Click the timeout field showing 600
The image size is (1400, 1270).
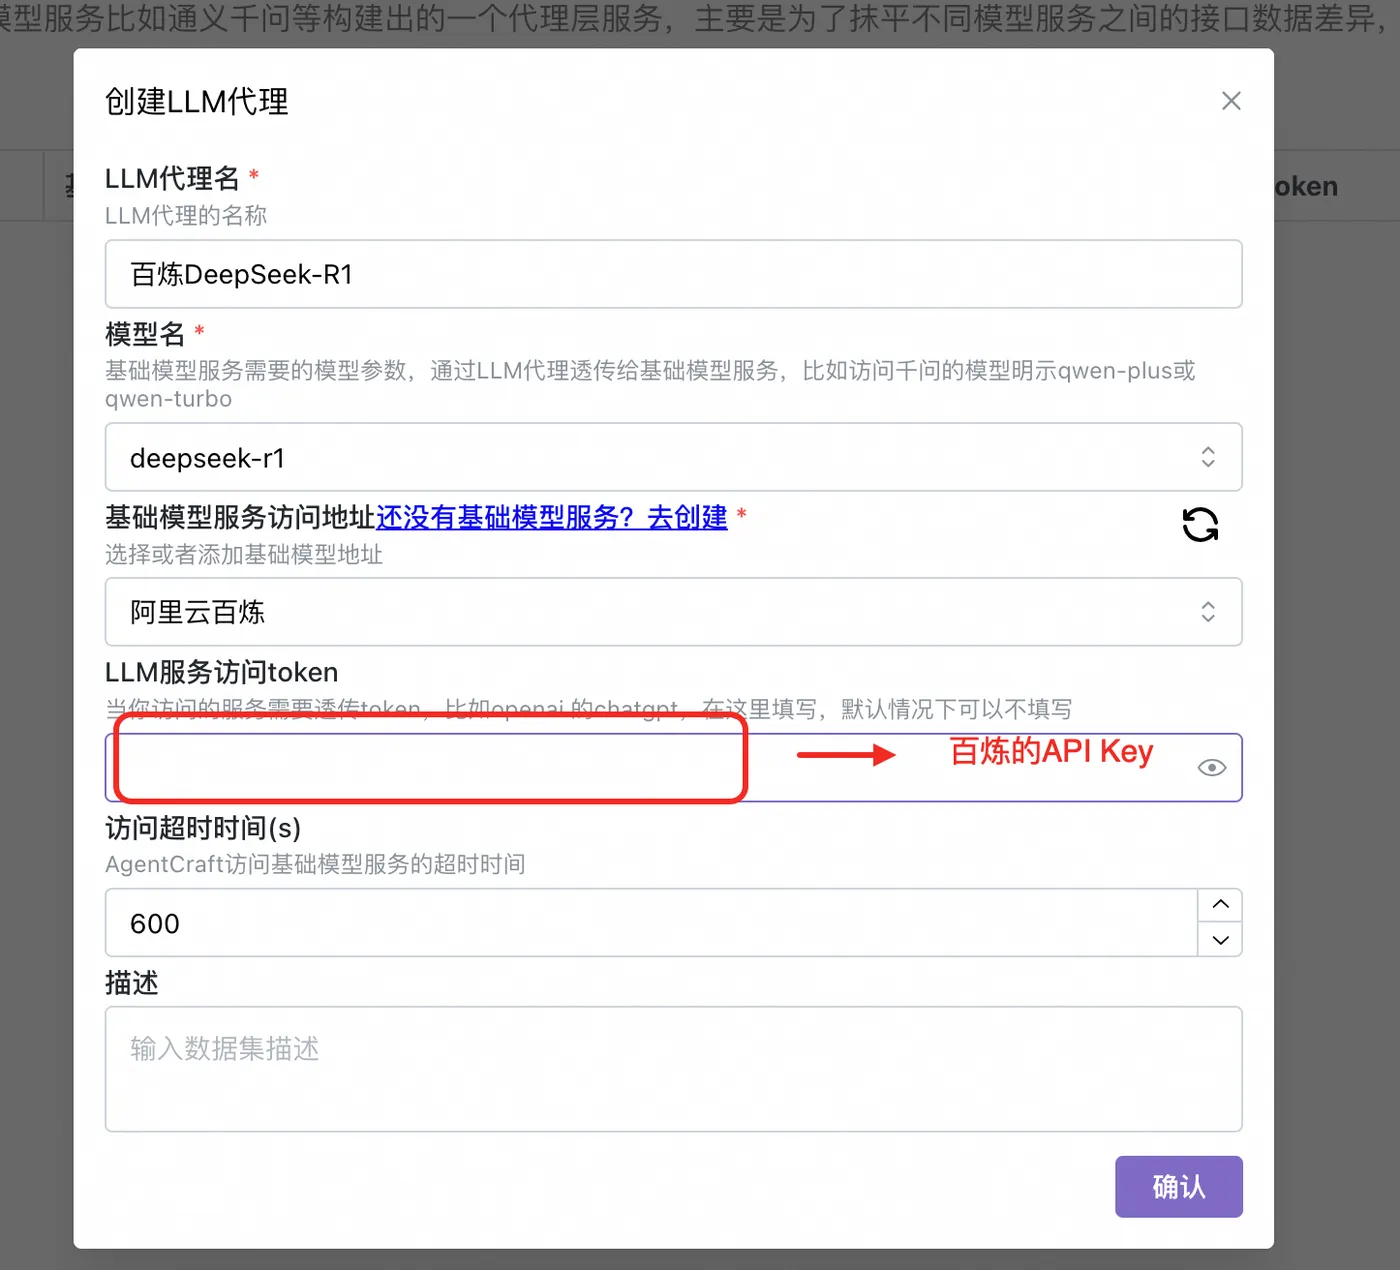[x=651, y=923]
